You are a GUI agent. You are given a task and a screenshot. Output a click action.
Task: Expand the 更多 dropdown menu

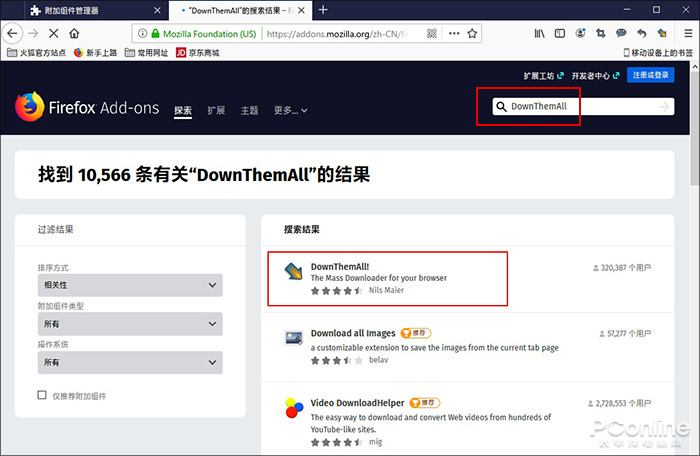coord(291,110)
